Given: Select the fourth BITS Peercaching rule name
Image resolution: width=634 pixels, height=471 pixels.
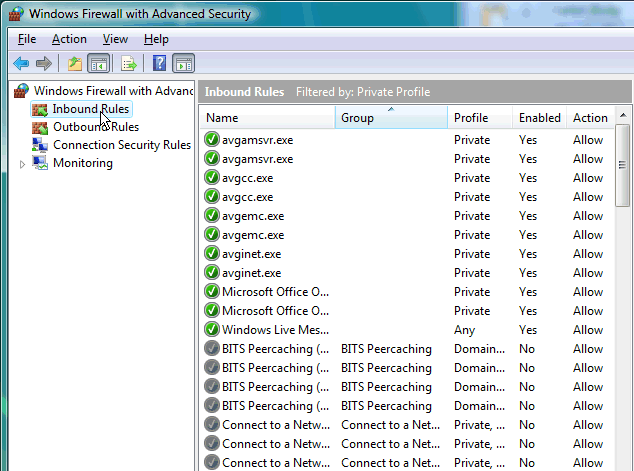Looking at the screenshot, I should [275, 406].
